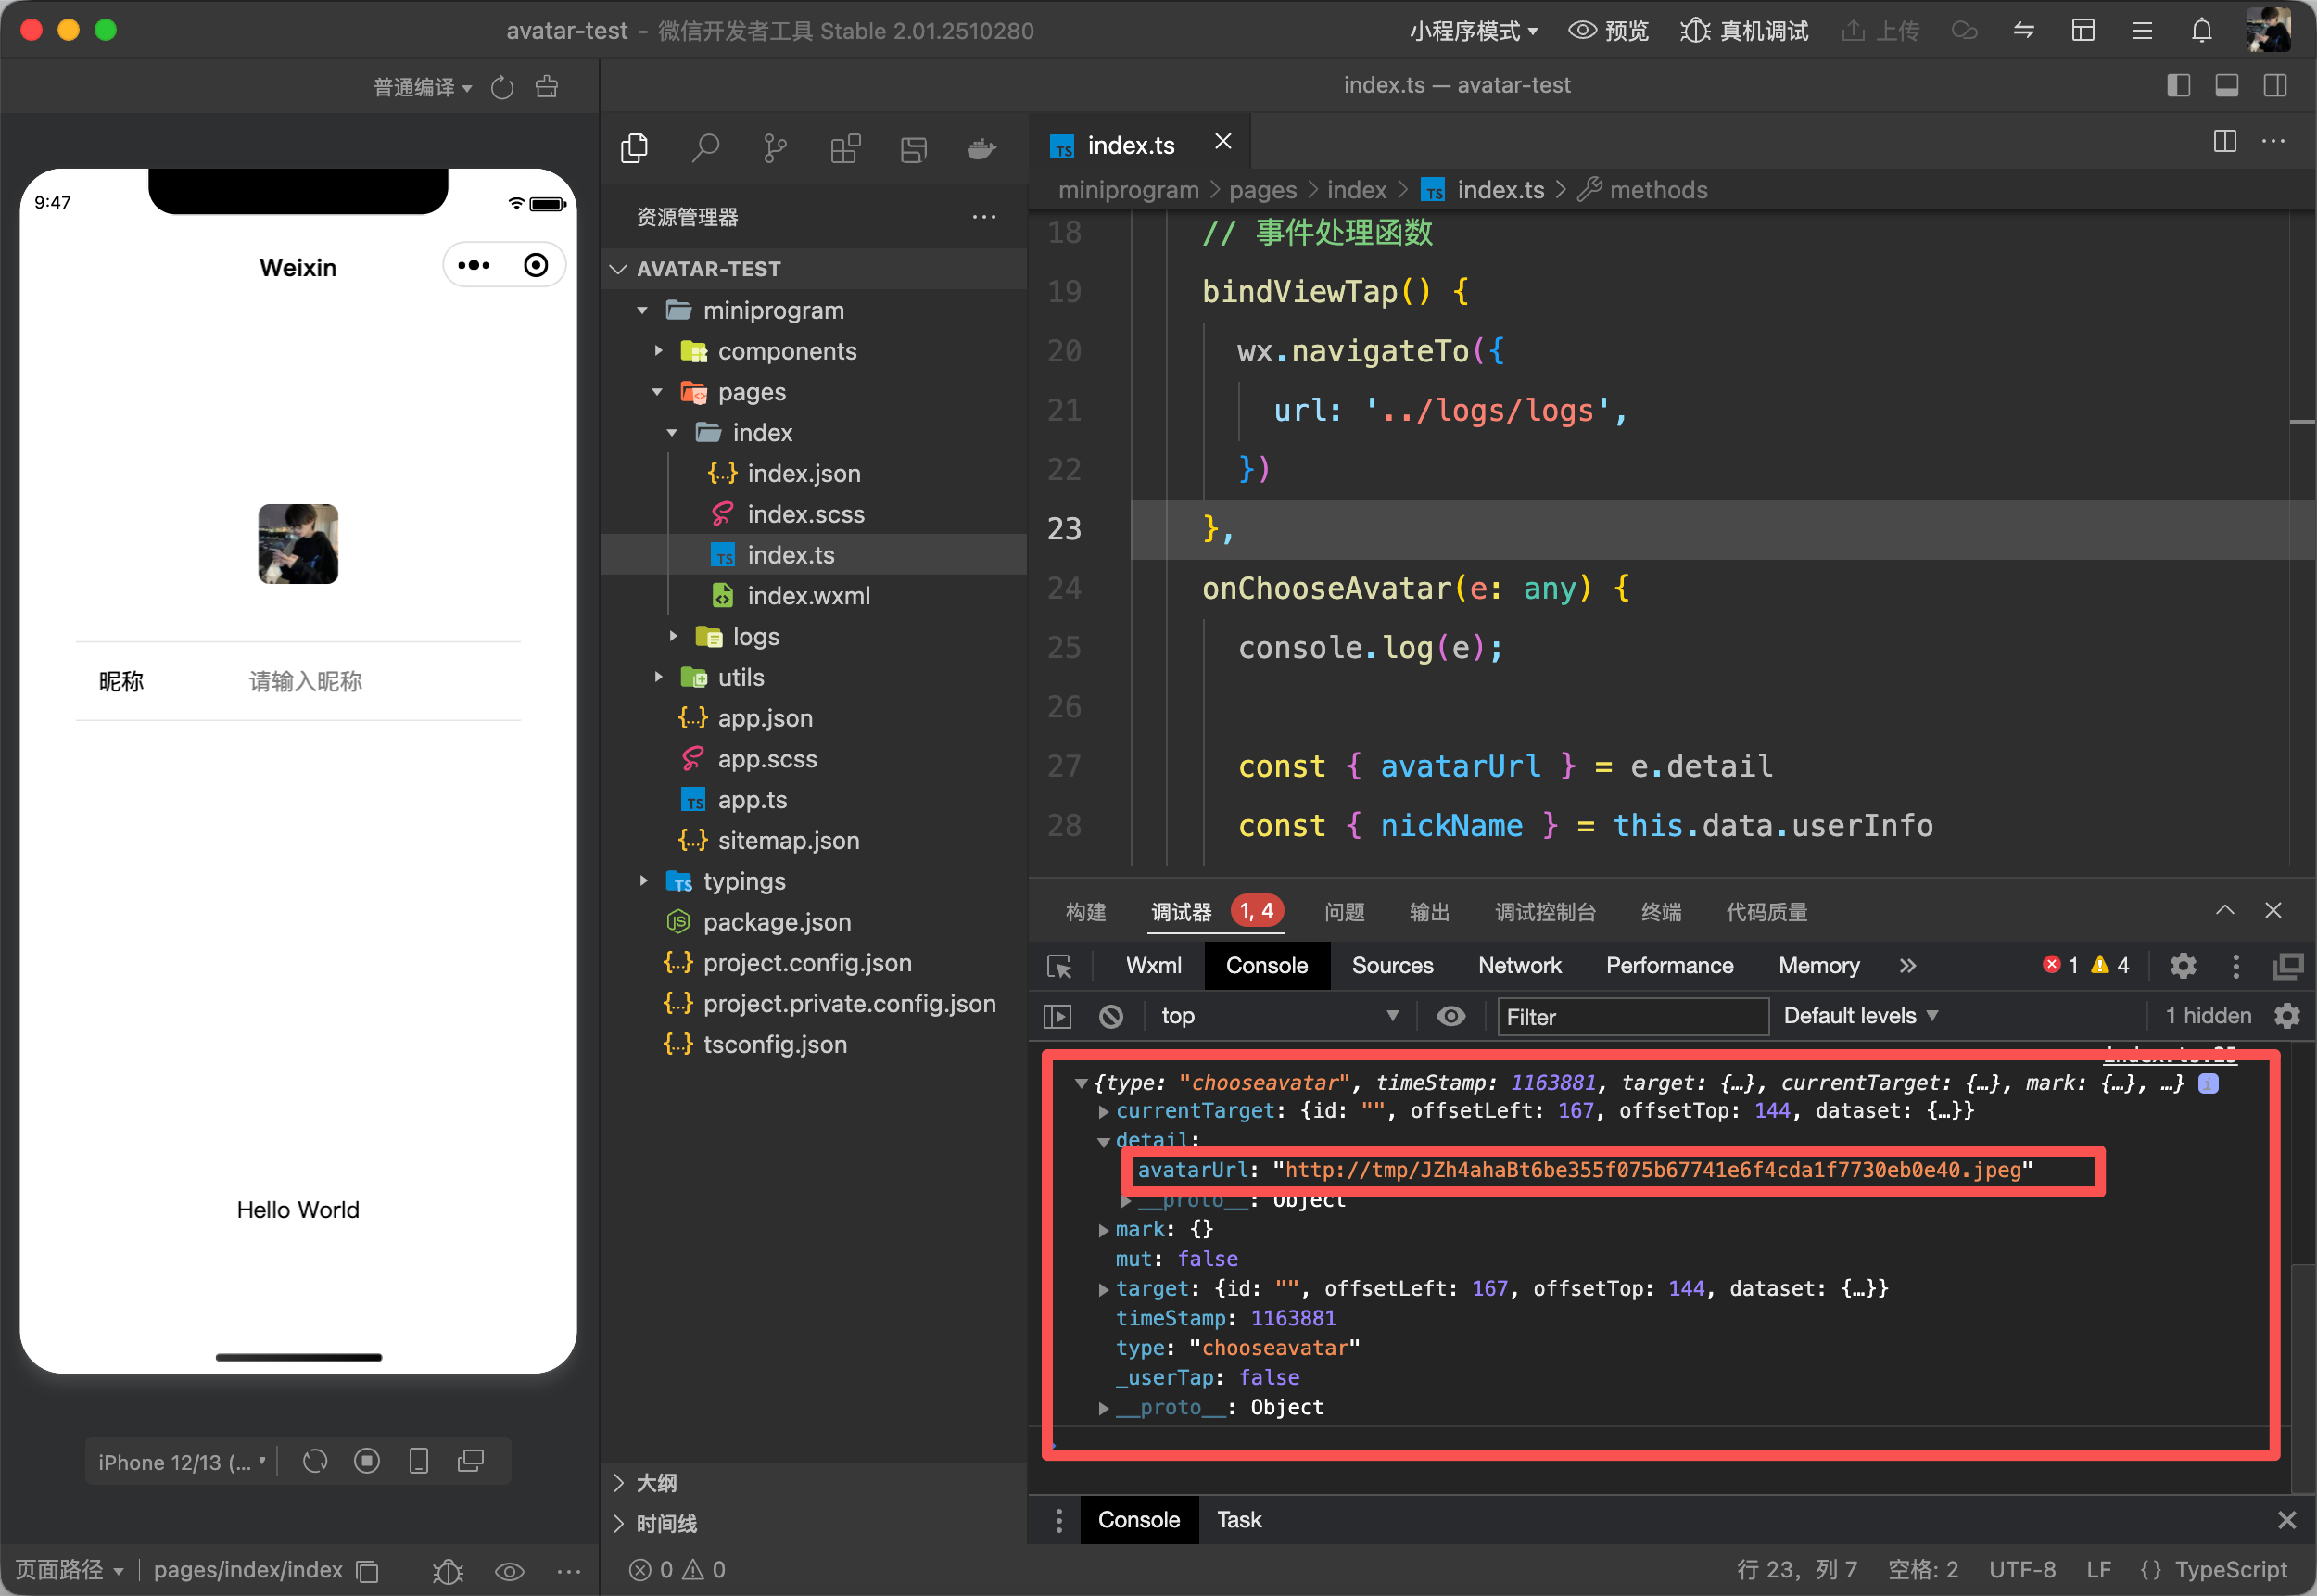Click the 真机调试 button
Screen dimensions: 2317x1596
pos(1744,31)
